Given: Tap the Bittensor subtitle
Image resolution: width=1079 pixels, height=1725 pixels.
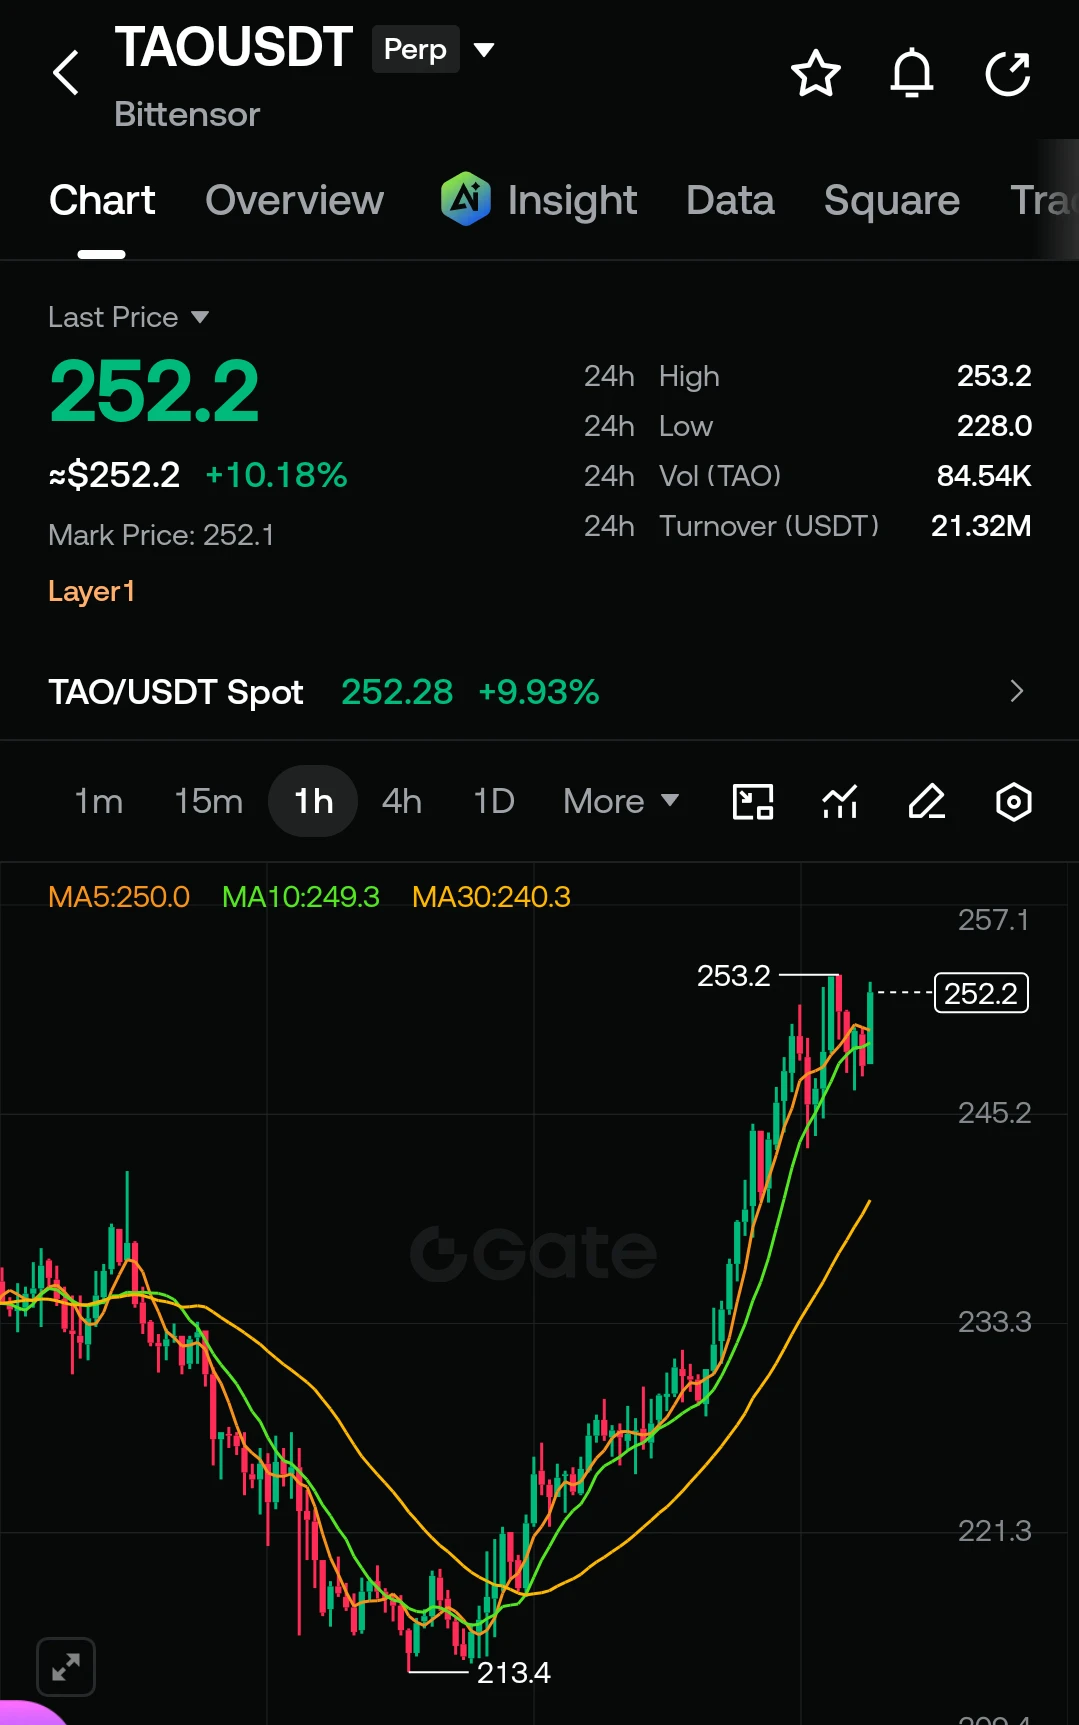Looking at the screenshot, I should tap(187, 114).
